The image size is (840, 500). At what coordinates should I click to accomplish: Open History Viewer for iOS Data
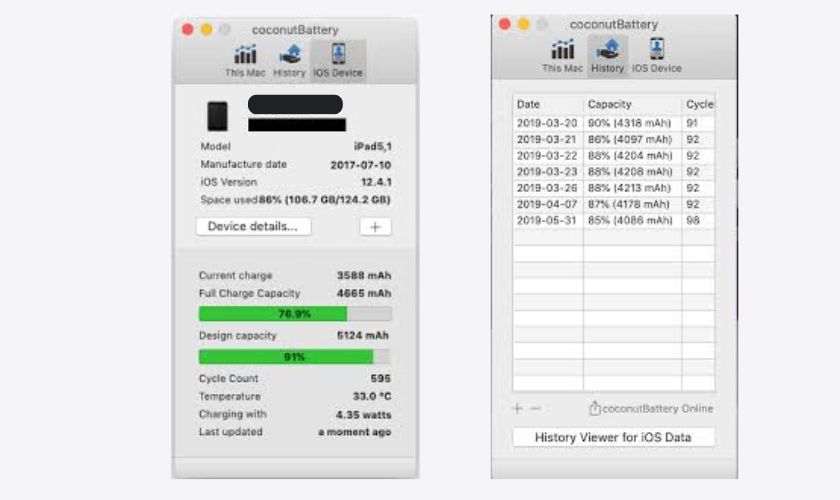[613, 437]
